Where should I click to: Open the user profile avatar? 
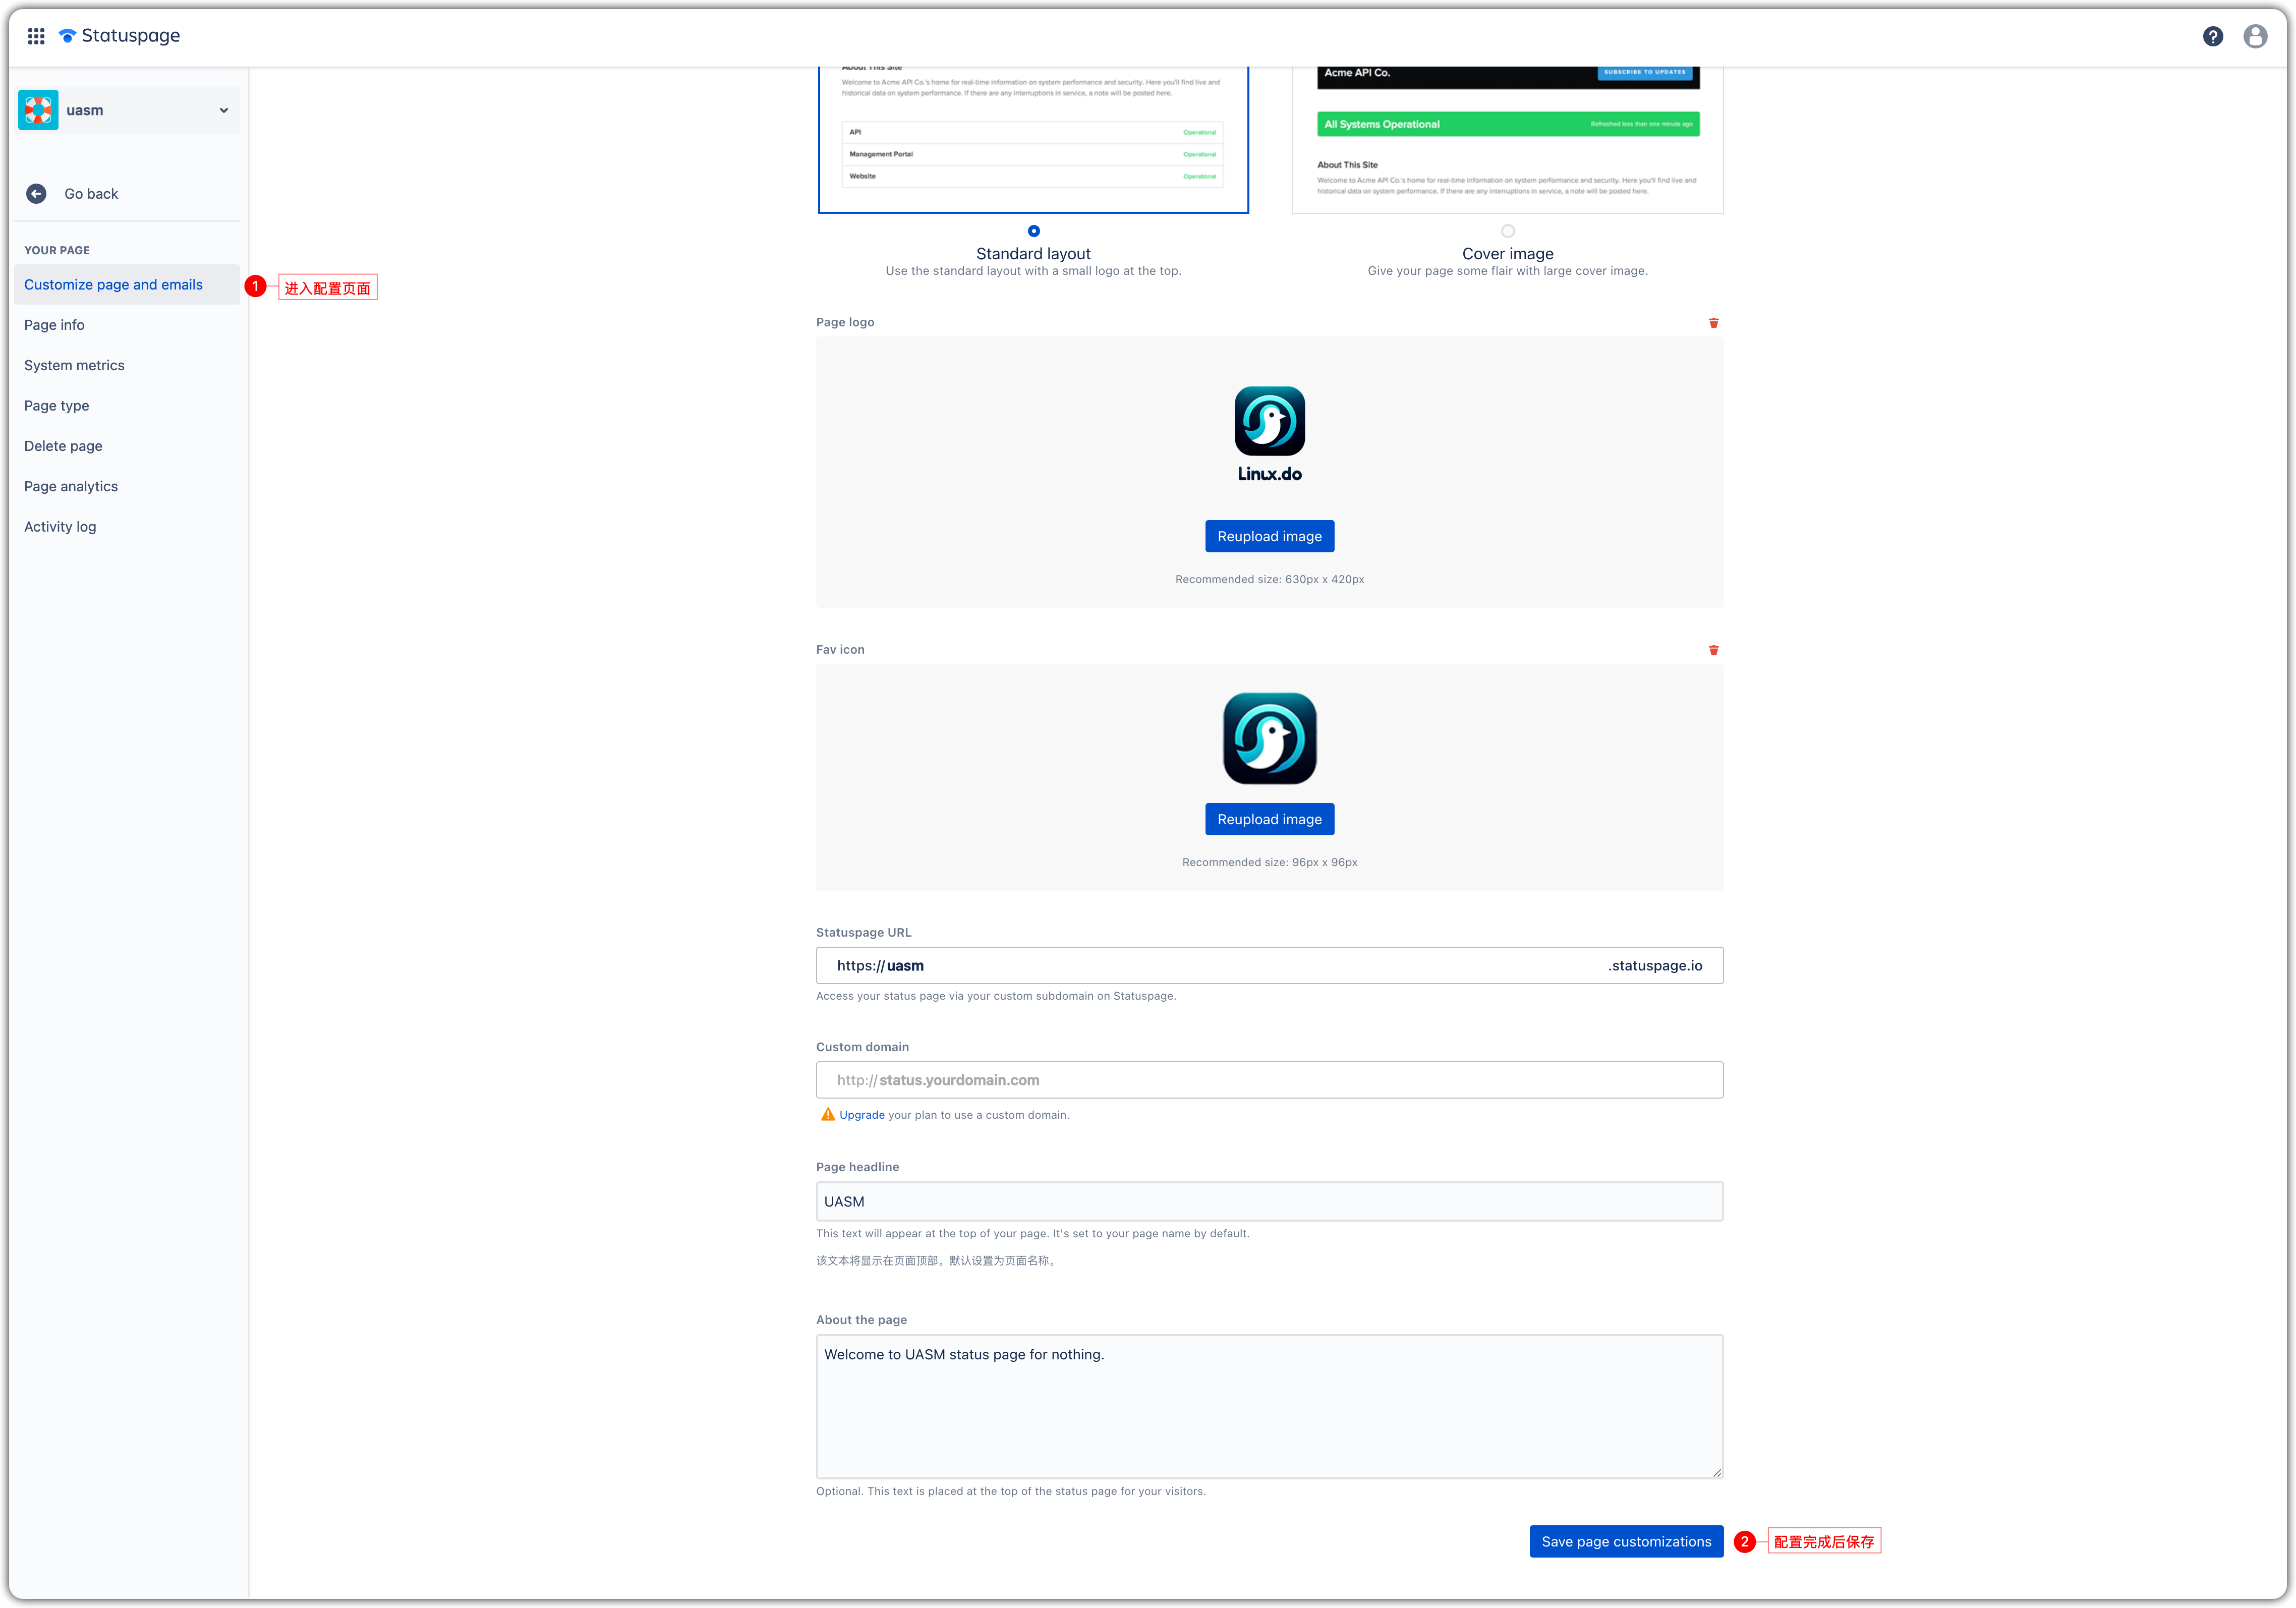(x=2255, y=36)
